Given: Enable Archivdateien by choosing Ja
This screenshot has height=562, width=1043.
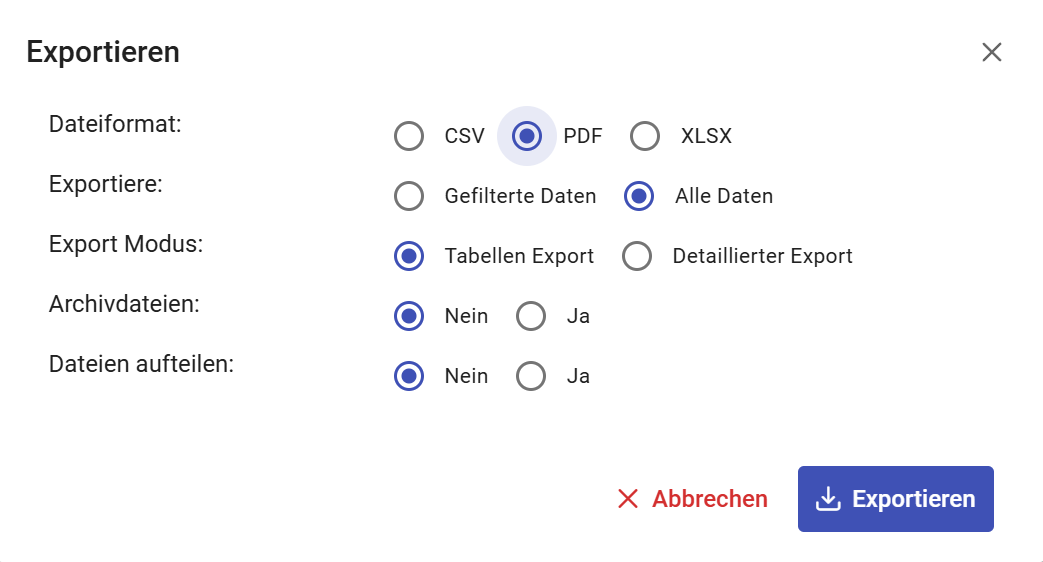Looking at the screenshot, I should (531, 316).
